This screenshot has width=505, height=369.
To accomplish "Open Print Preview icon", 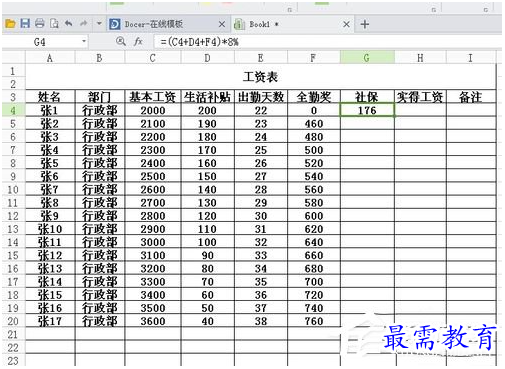I will point(54,24).
